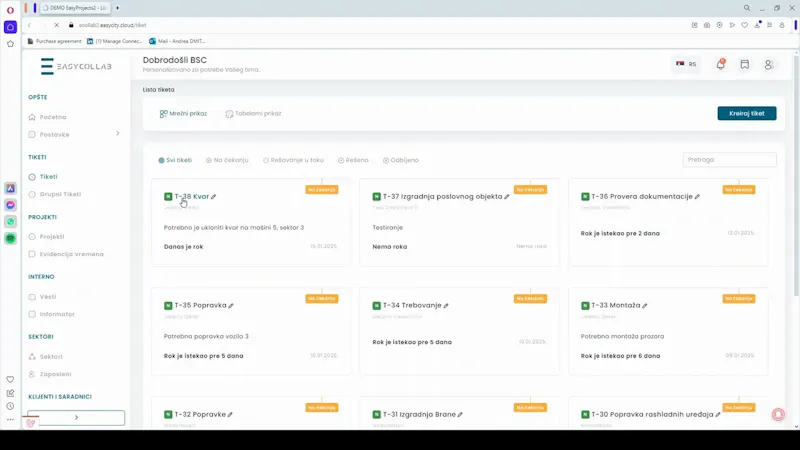Open the user profile icon
800x450 pixels.
(x=768, y=65)
